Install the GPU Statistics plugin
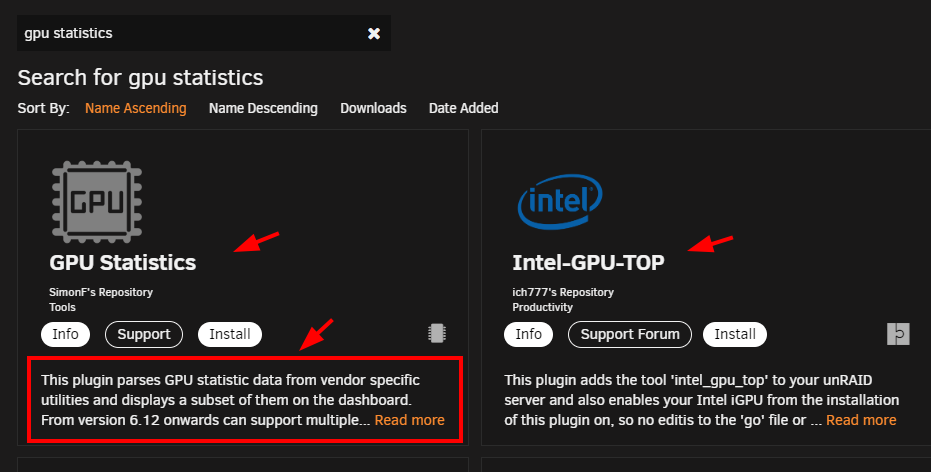Image resolution: width=931 pixels, height=472 pixels. point(230,334)
